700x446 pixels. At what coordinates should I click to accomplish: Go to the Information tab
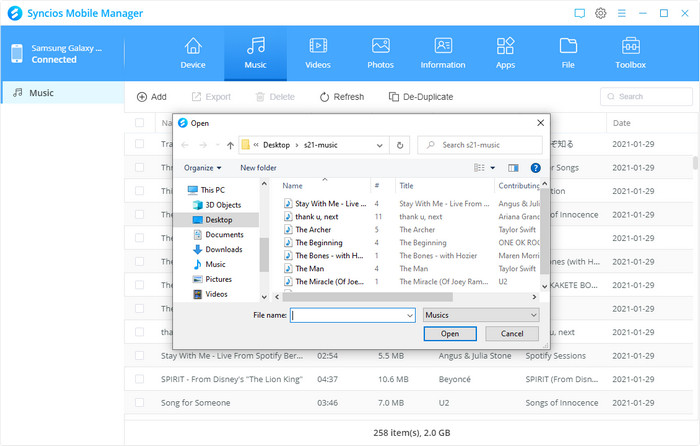pos(443,54)
